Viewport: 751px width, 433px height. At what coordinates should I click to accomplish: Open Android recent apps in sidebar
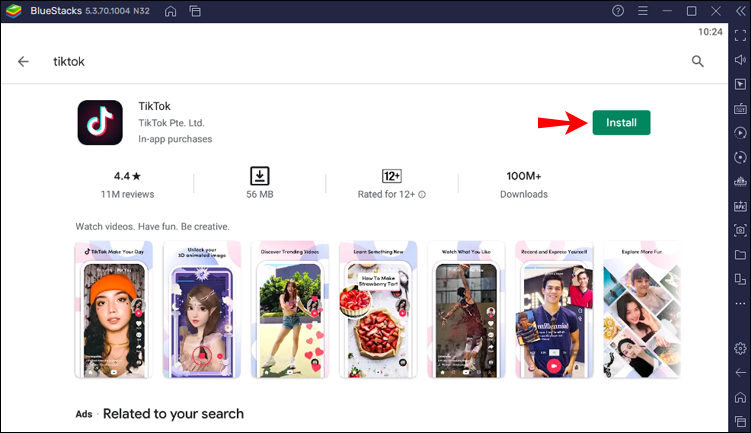tap(740, 422)
